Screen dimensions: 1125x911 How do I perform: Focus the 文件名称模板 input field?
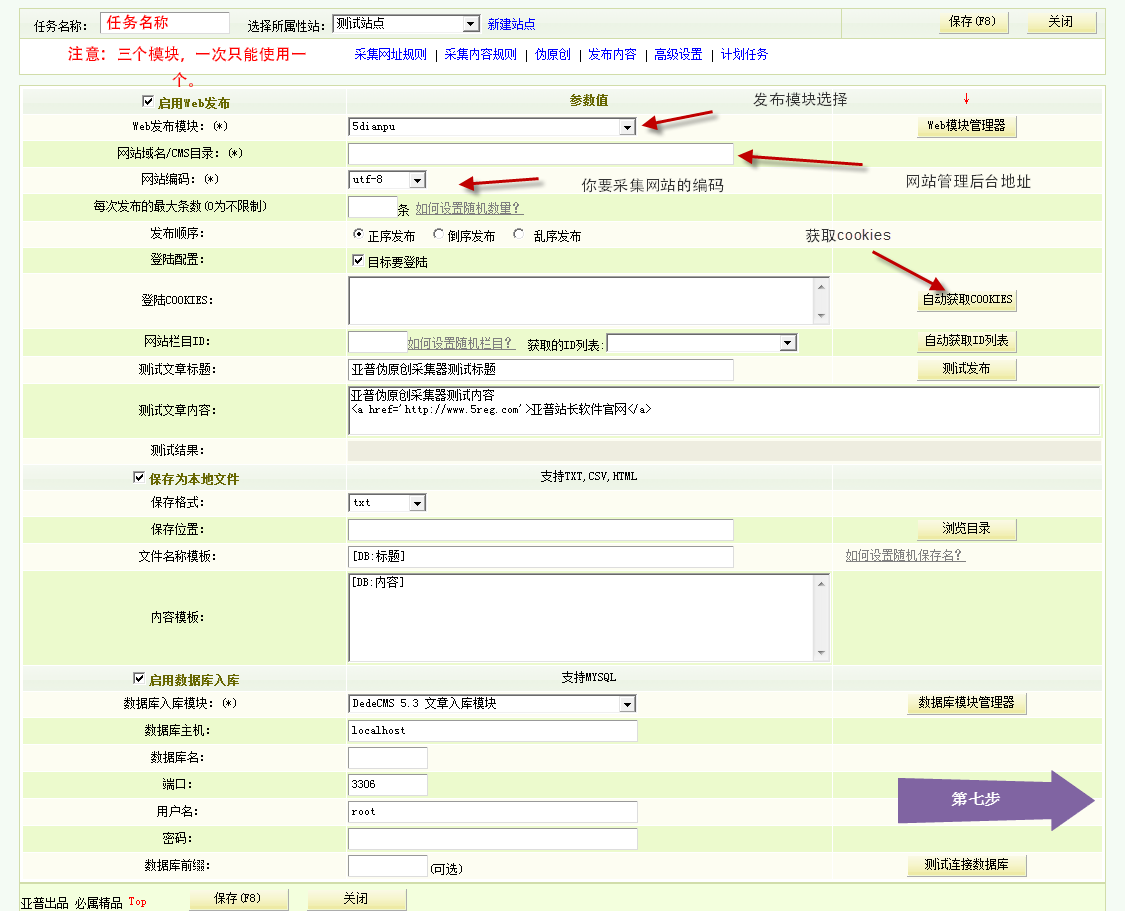coord(541,557)
